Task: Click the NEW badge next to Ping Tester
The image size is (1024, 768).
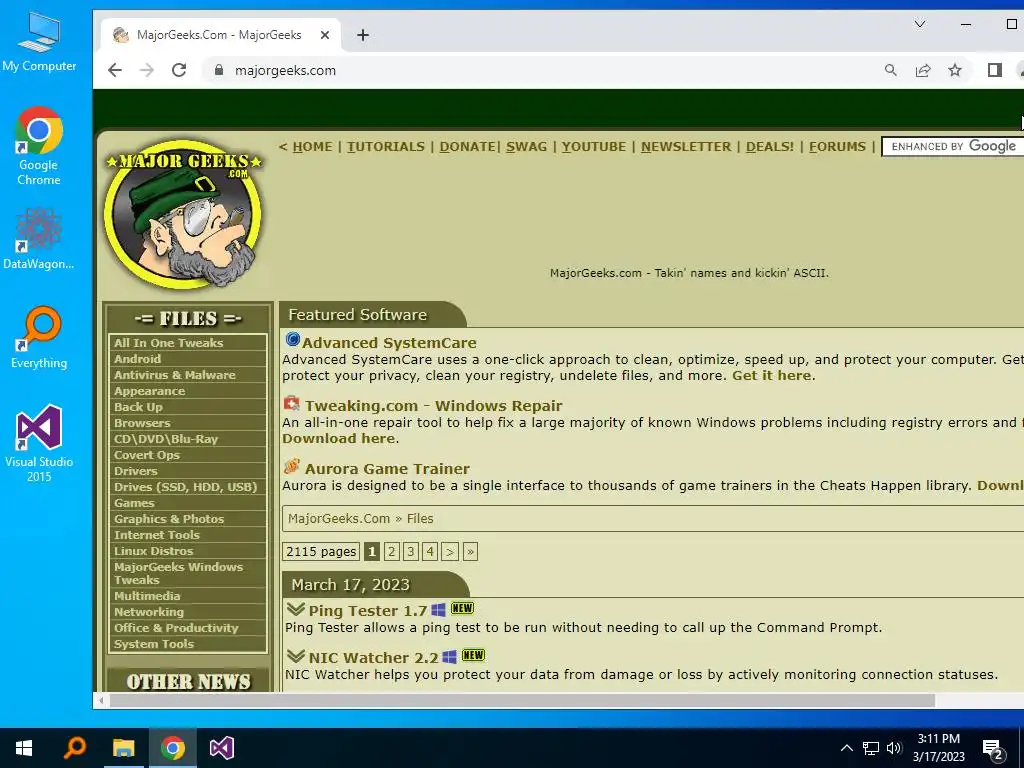Action: [462, 608]
